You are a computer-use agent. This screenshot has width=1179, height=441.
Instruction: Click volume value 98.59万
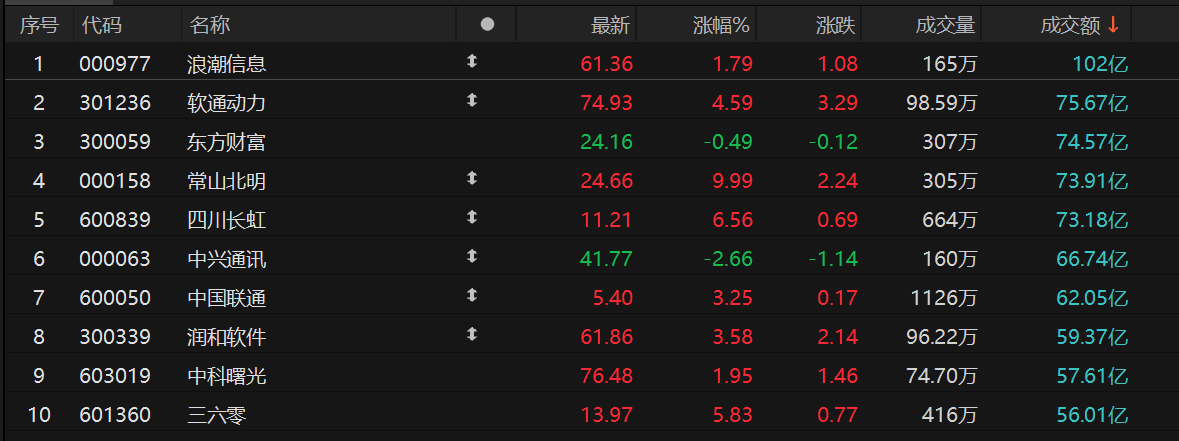click(x=942, y=104)
